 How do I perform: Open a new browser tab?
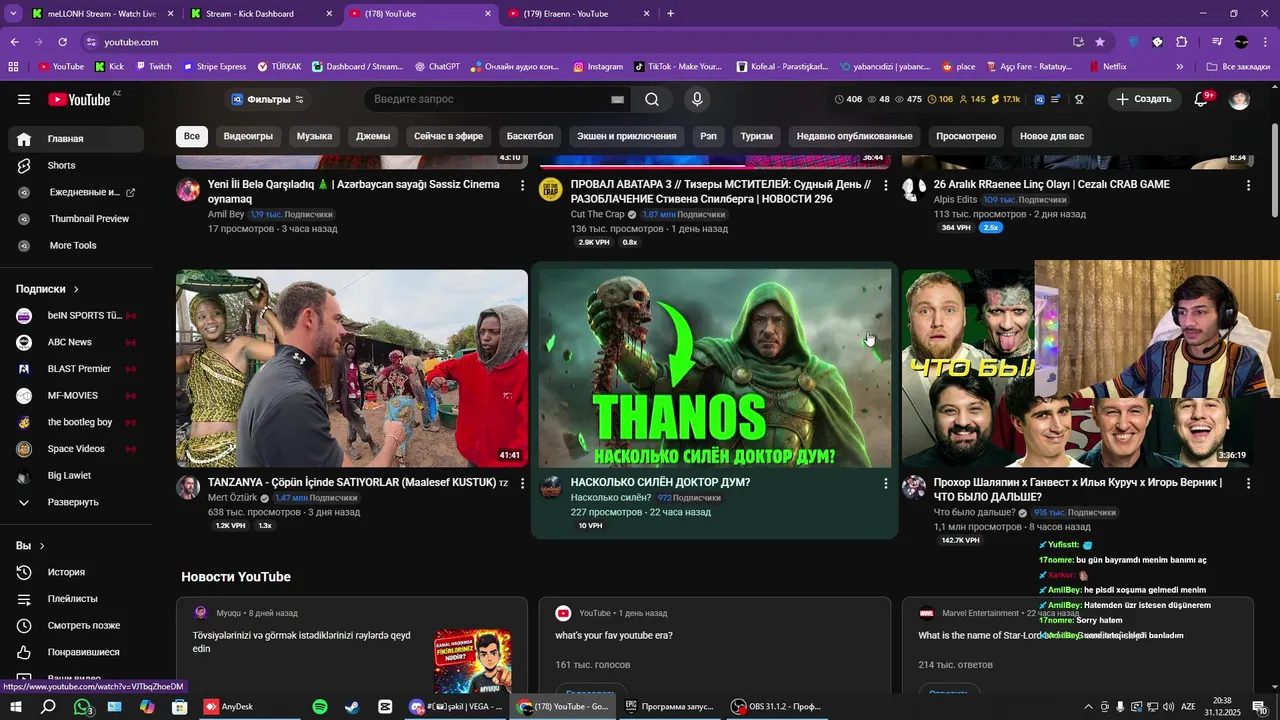click(670, 14)
